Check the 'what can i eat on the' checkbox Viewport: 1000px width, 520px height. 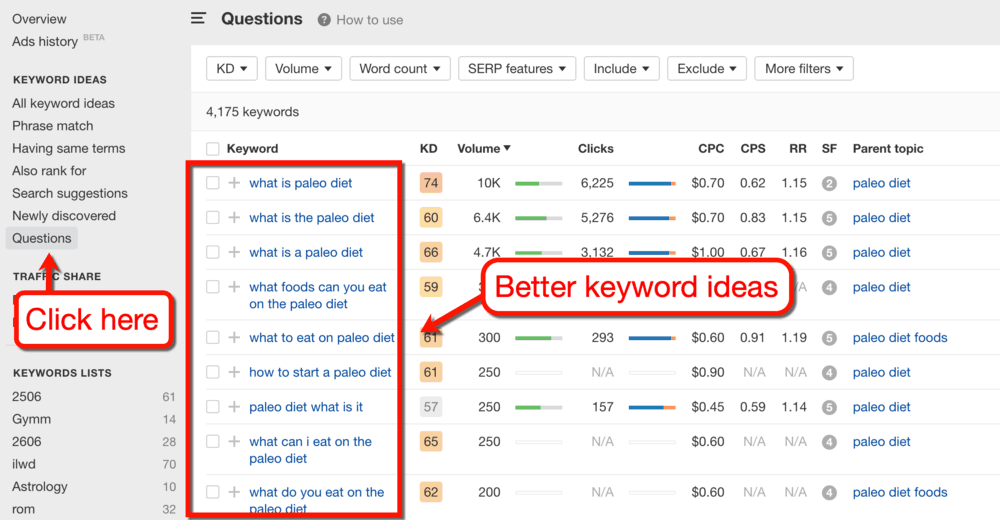212,442
